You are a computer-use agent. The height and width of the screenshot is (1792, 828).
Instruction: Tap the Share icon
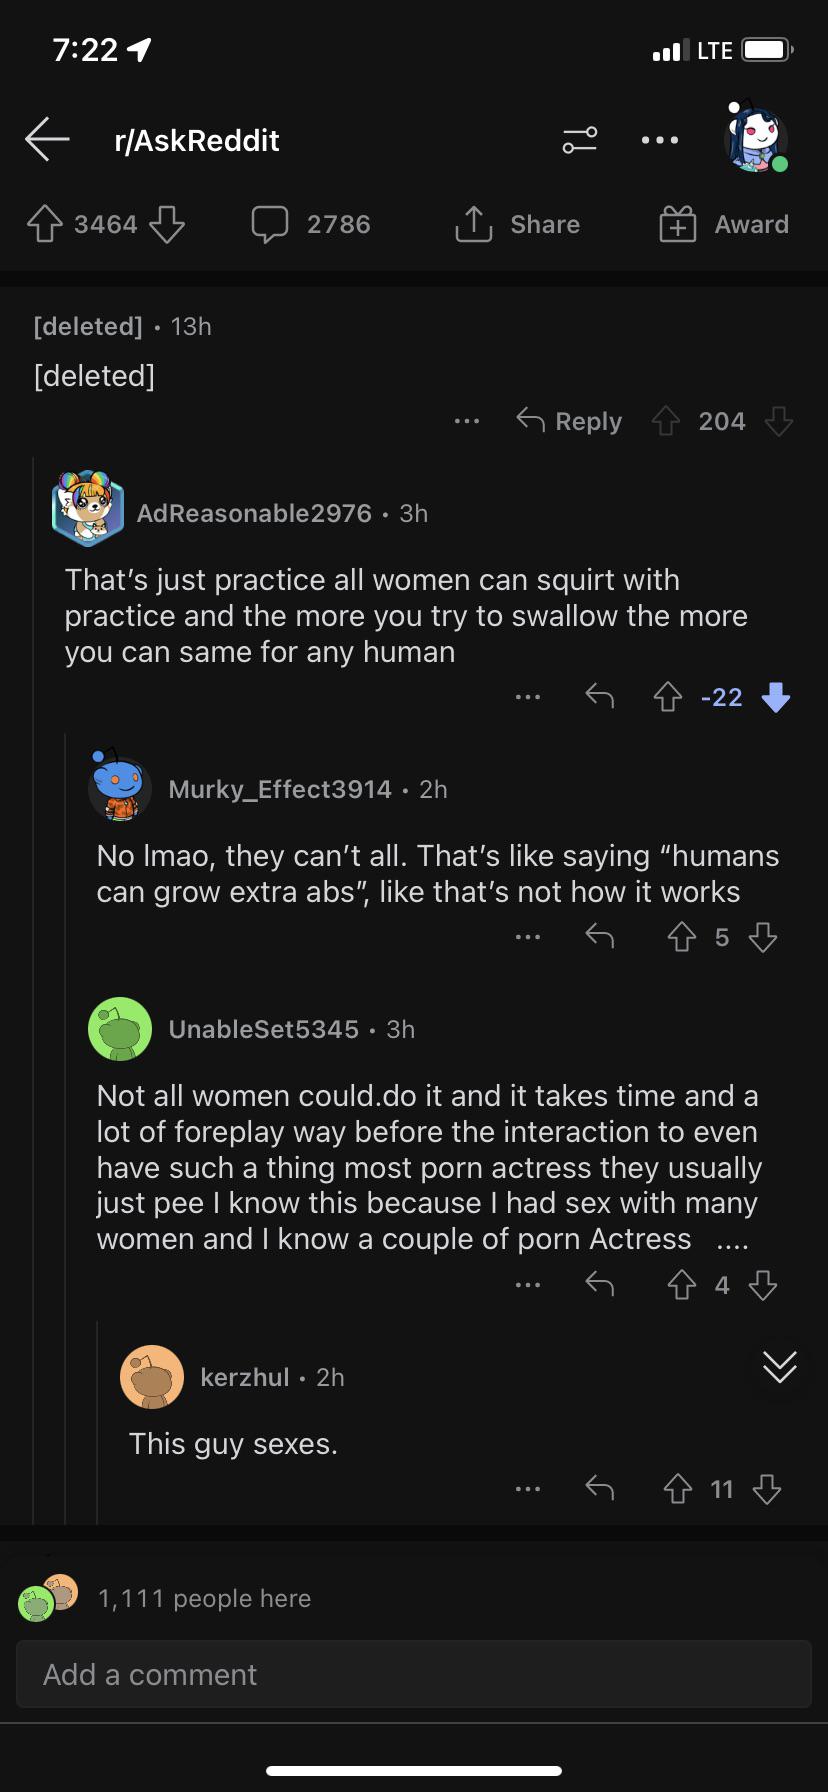point(474,225)
